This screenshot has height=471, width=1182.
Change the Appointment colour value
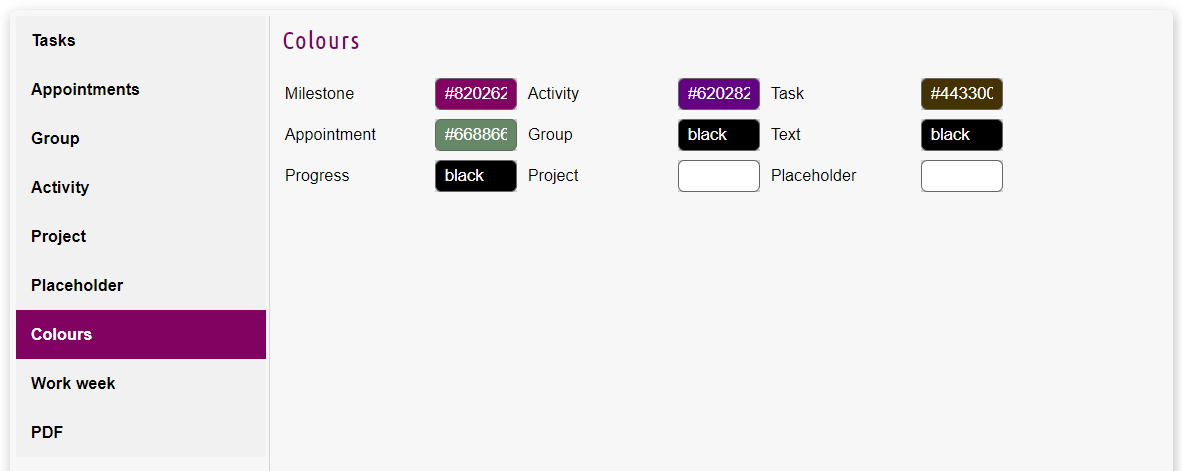(476, 135)
